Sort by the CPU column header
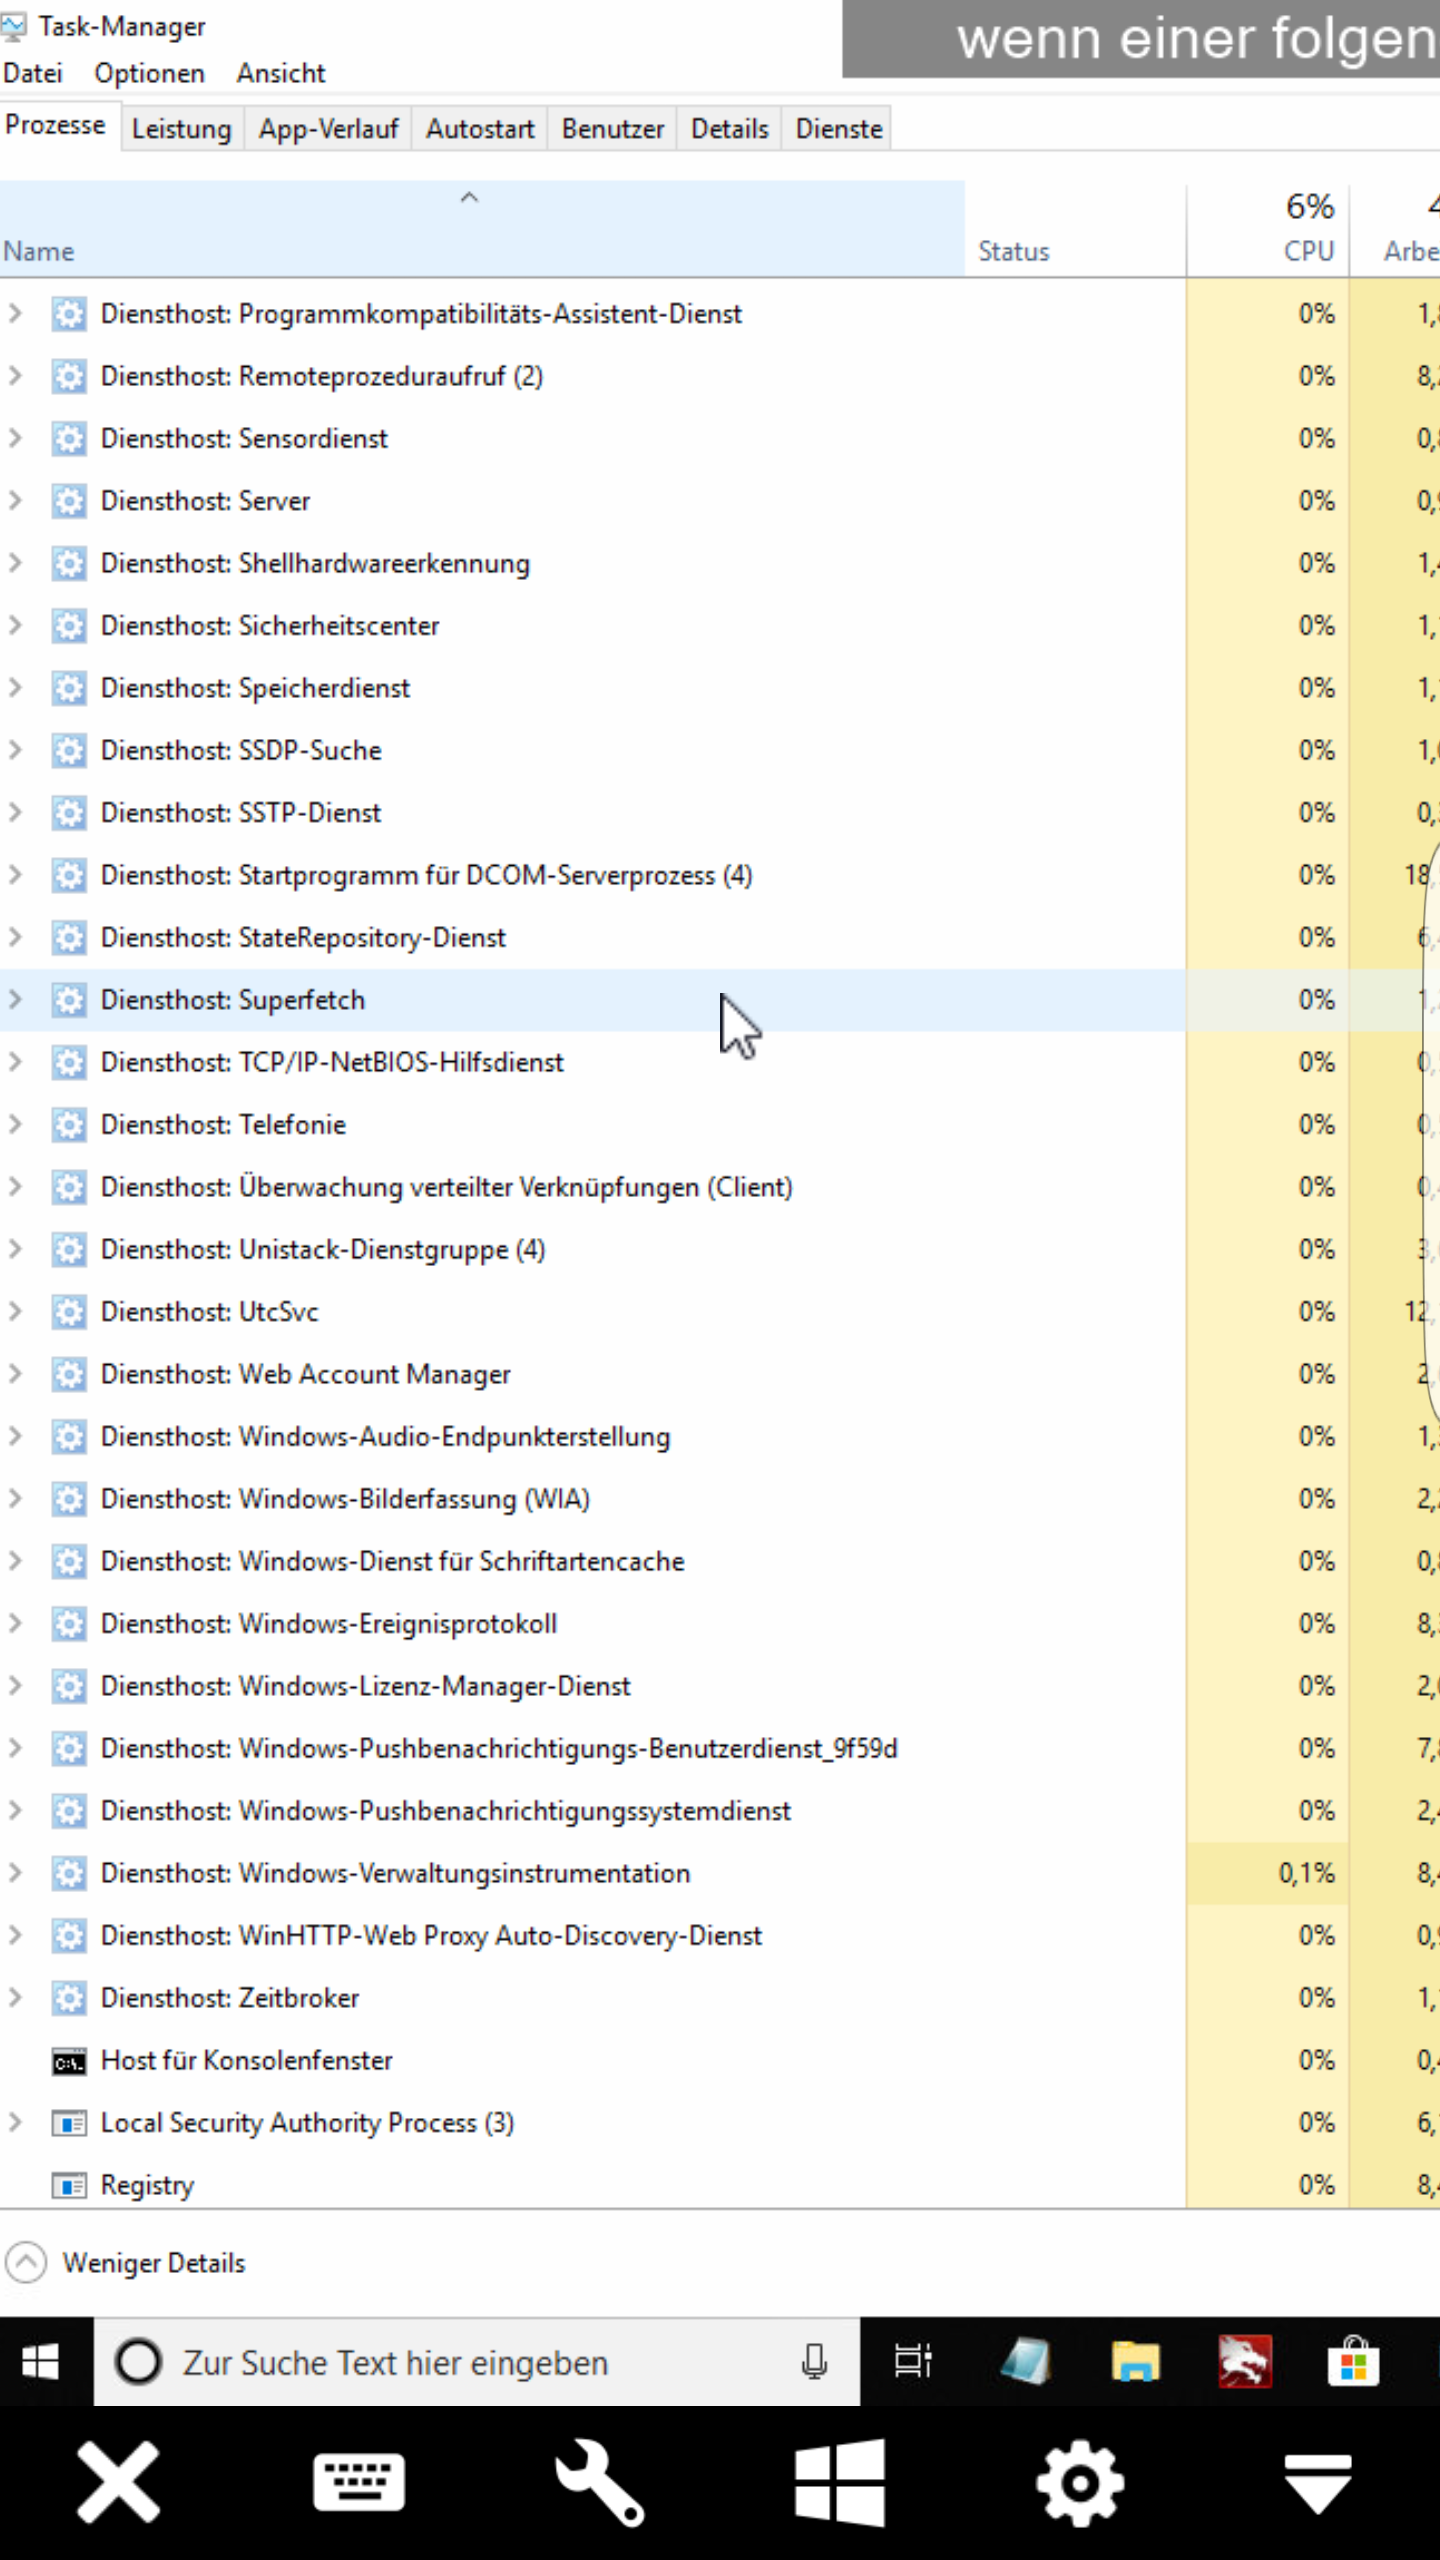 [x=1268, y=229]
